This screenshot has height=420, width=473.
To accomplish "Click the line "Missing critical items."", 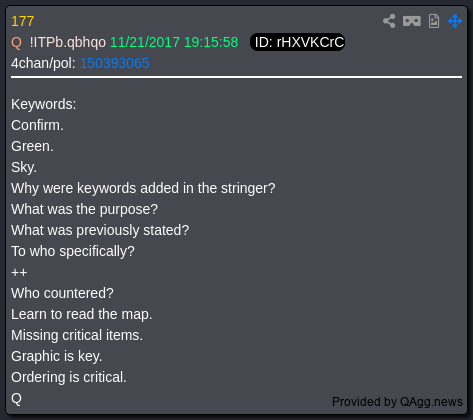I will click(77, 335).
